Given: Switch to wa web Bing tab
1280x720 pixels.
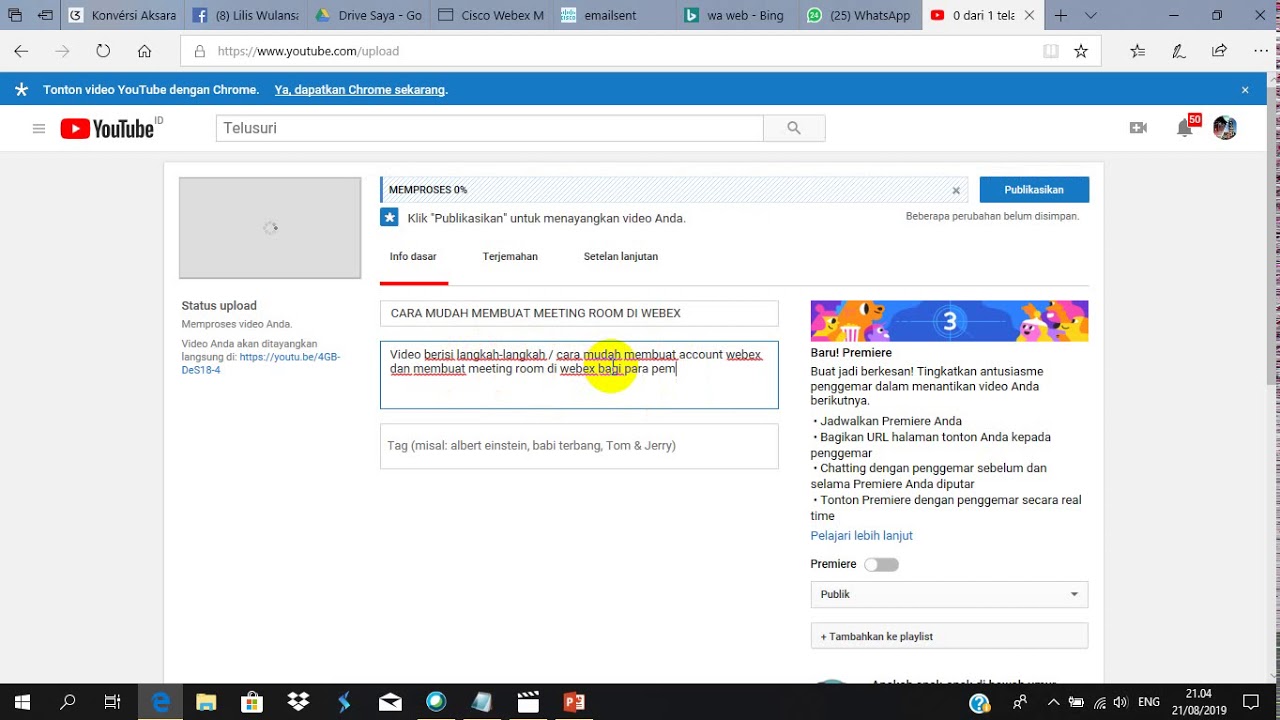Looking at the screenshot, I should pyautogui.click(x=735, y=15).
